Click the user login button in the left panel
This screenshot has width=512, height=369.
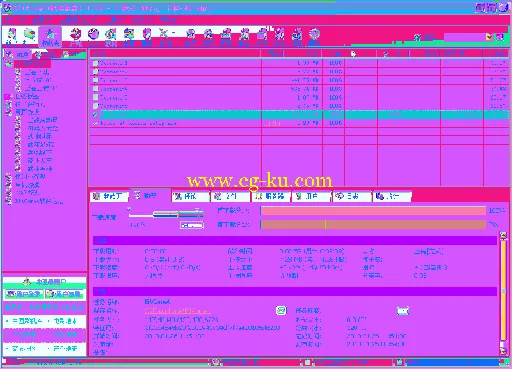(x=24, y=294)
